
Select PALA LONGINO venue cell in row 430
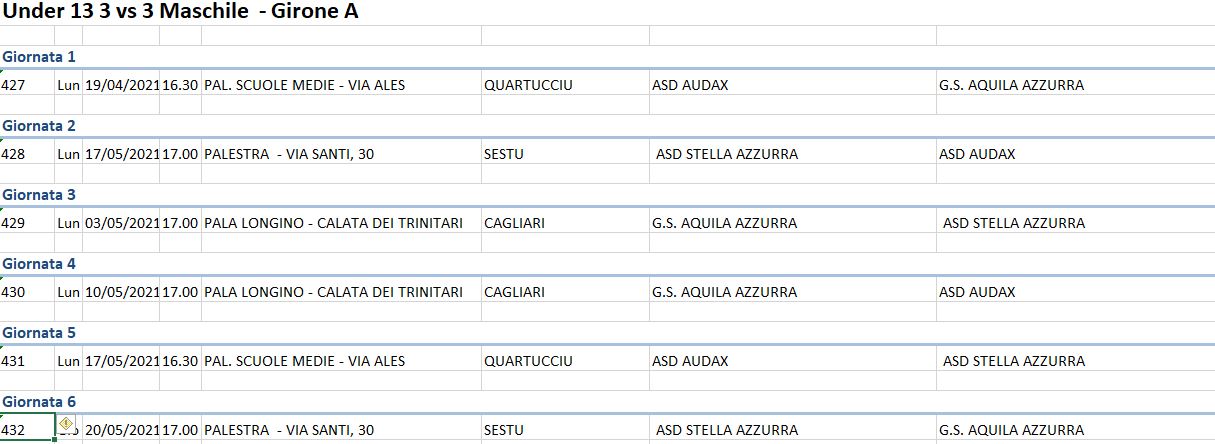(x=341, y=292)
